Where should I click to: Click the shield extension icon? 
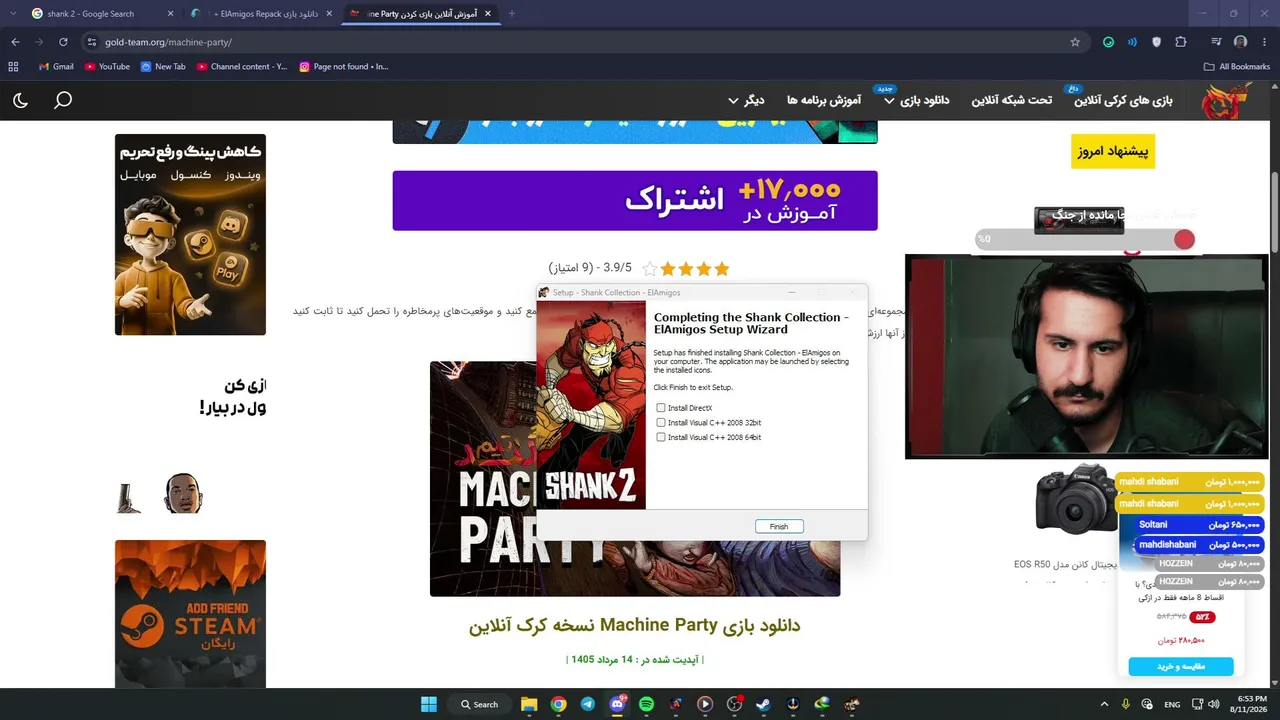pos(1157,42)
